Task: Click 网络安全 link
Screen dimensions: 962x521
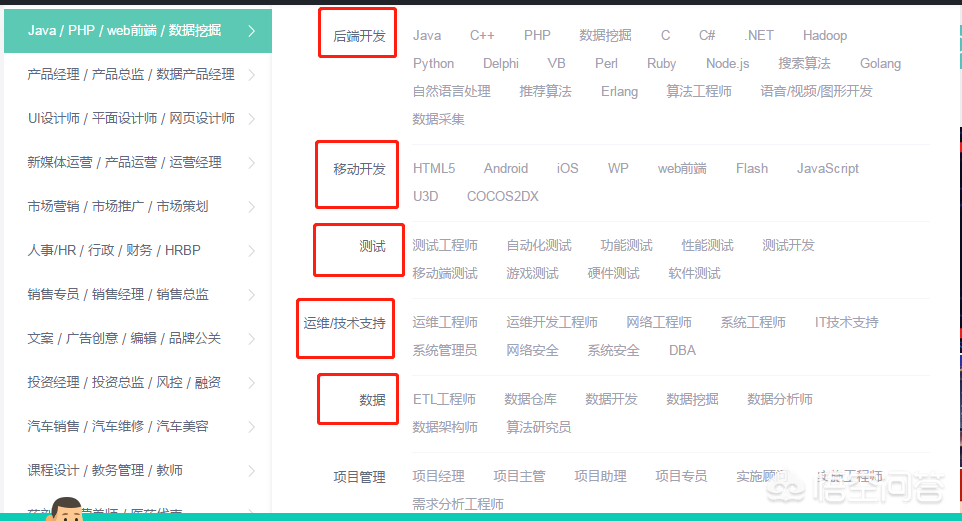Action: click(x=532, y=350)
